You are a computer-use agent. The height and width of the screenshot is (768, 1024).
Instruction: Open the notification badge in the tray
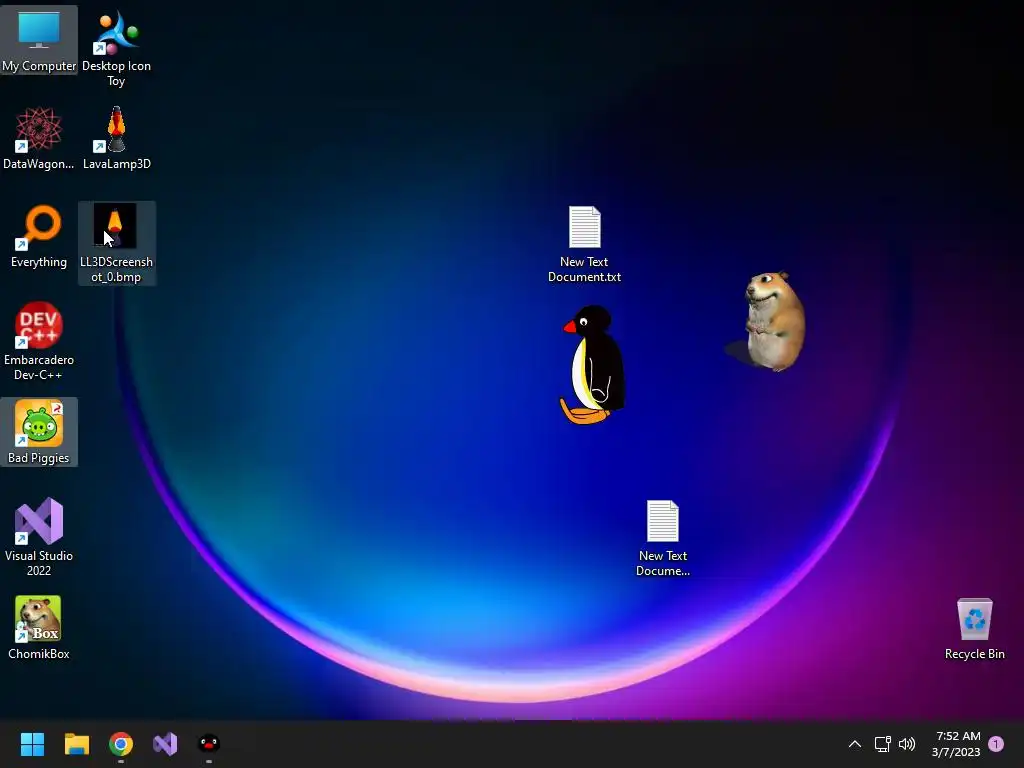tap(996, 744)
